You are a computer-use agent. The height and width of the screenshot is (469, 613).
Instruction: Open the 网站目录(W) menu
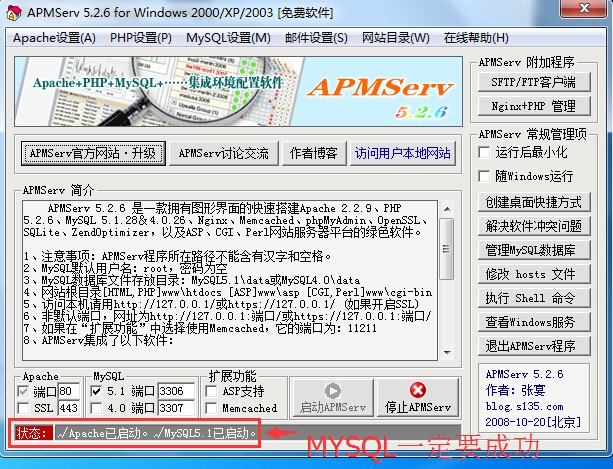(x=396, y=38)
